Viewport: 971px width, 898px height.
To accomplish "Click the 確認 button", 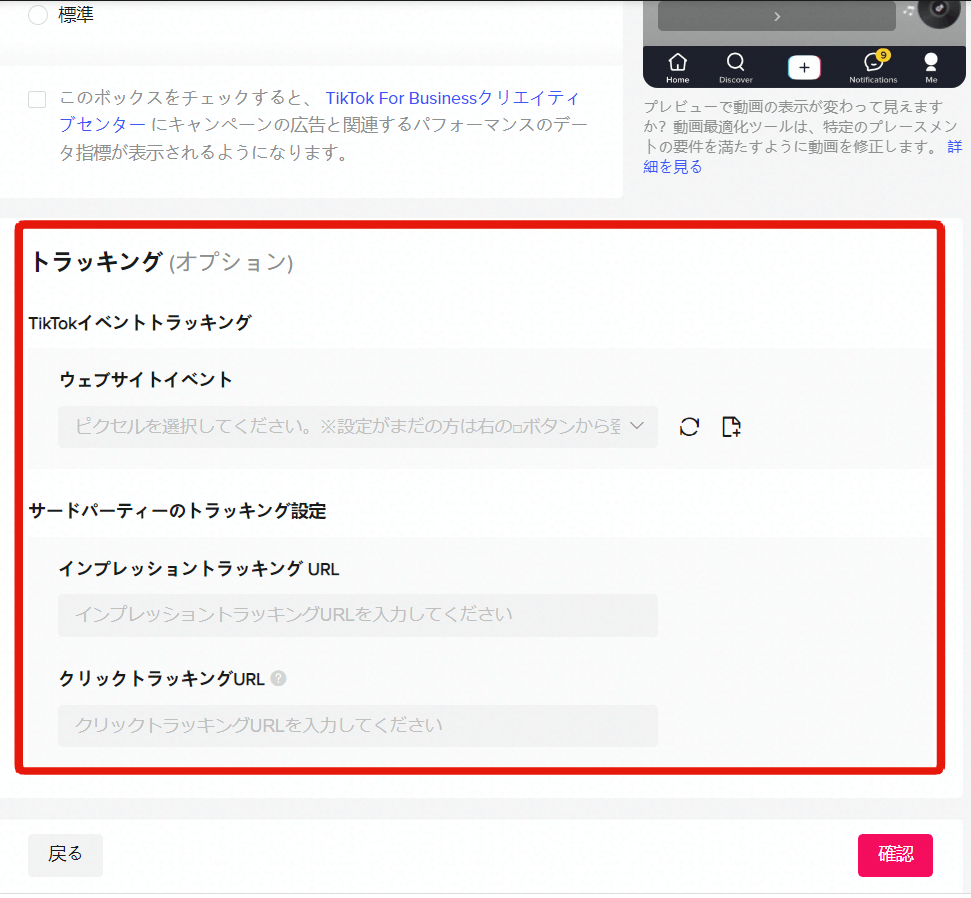I will tap(895, 855).
